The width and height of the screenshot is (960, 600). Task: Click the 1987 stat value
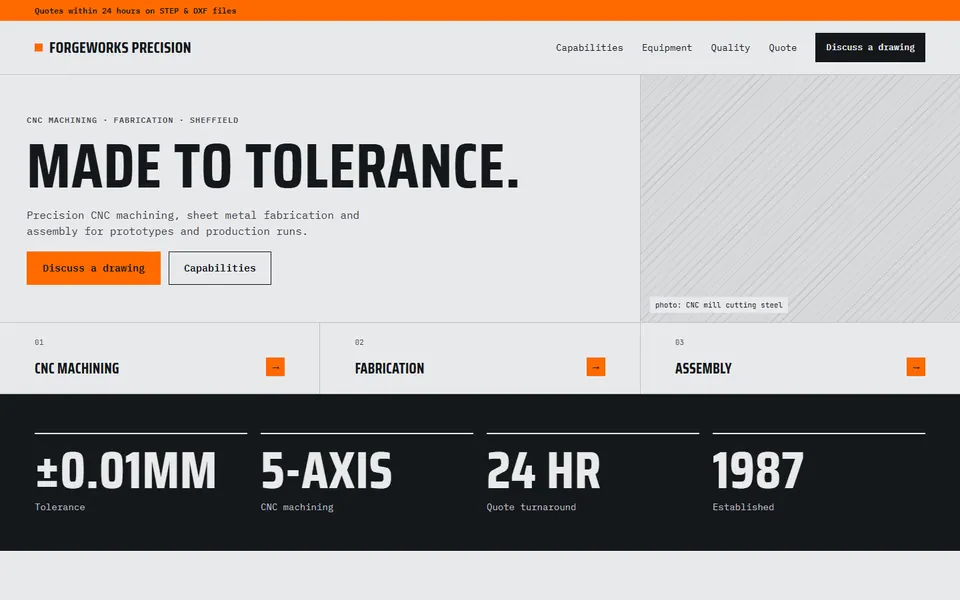tap(758, 470)
